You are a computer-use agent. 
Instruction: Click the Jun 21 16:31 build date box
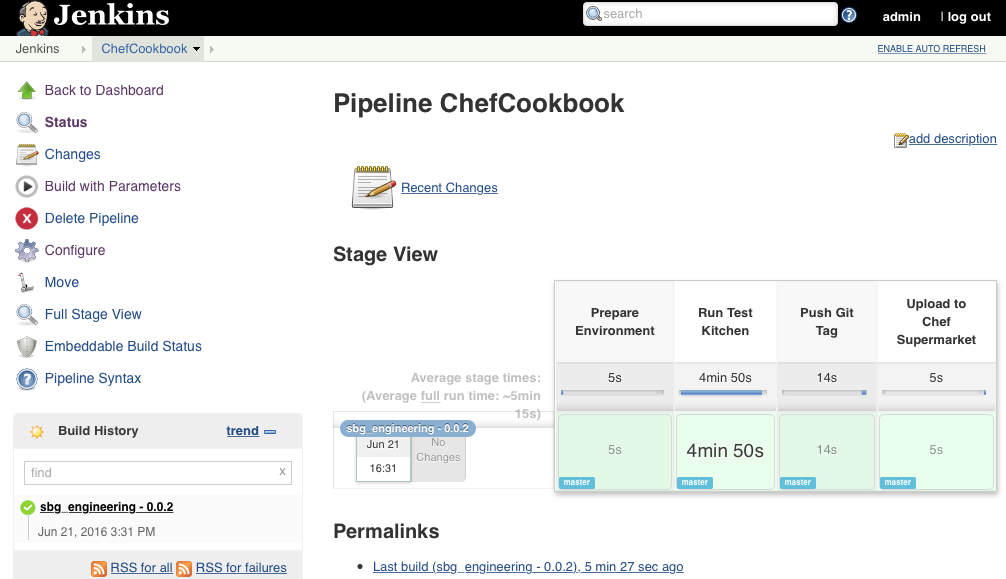(x=383, y=457)
